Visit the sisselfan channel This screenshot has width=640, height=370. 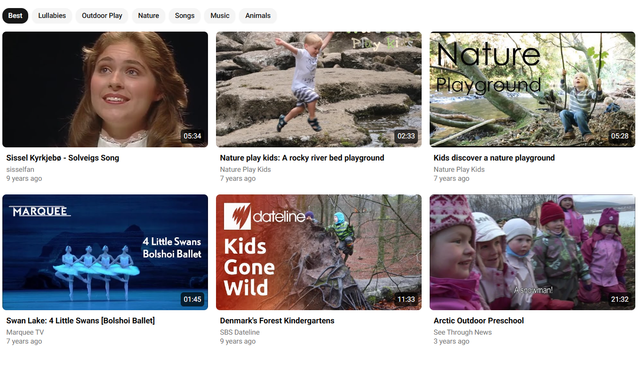tap(20, 169)
